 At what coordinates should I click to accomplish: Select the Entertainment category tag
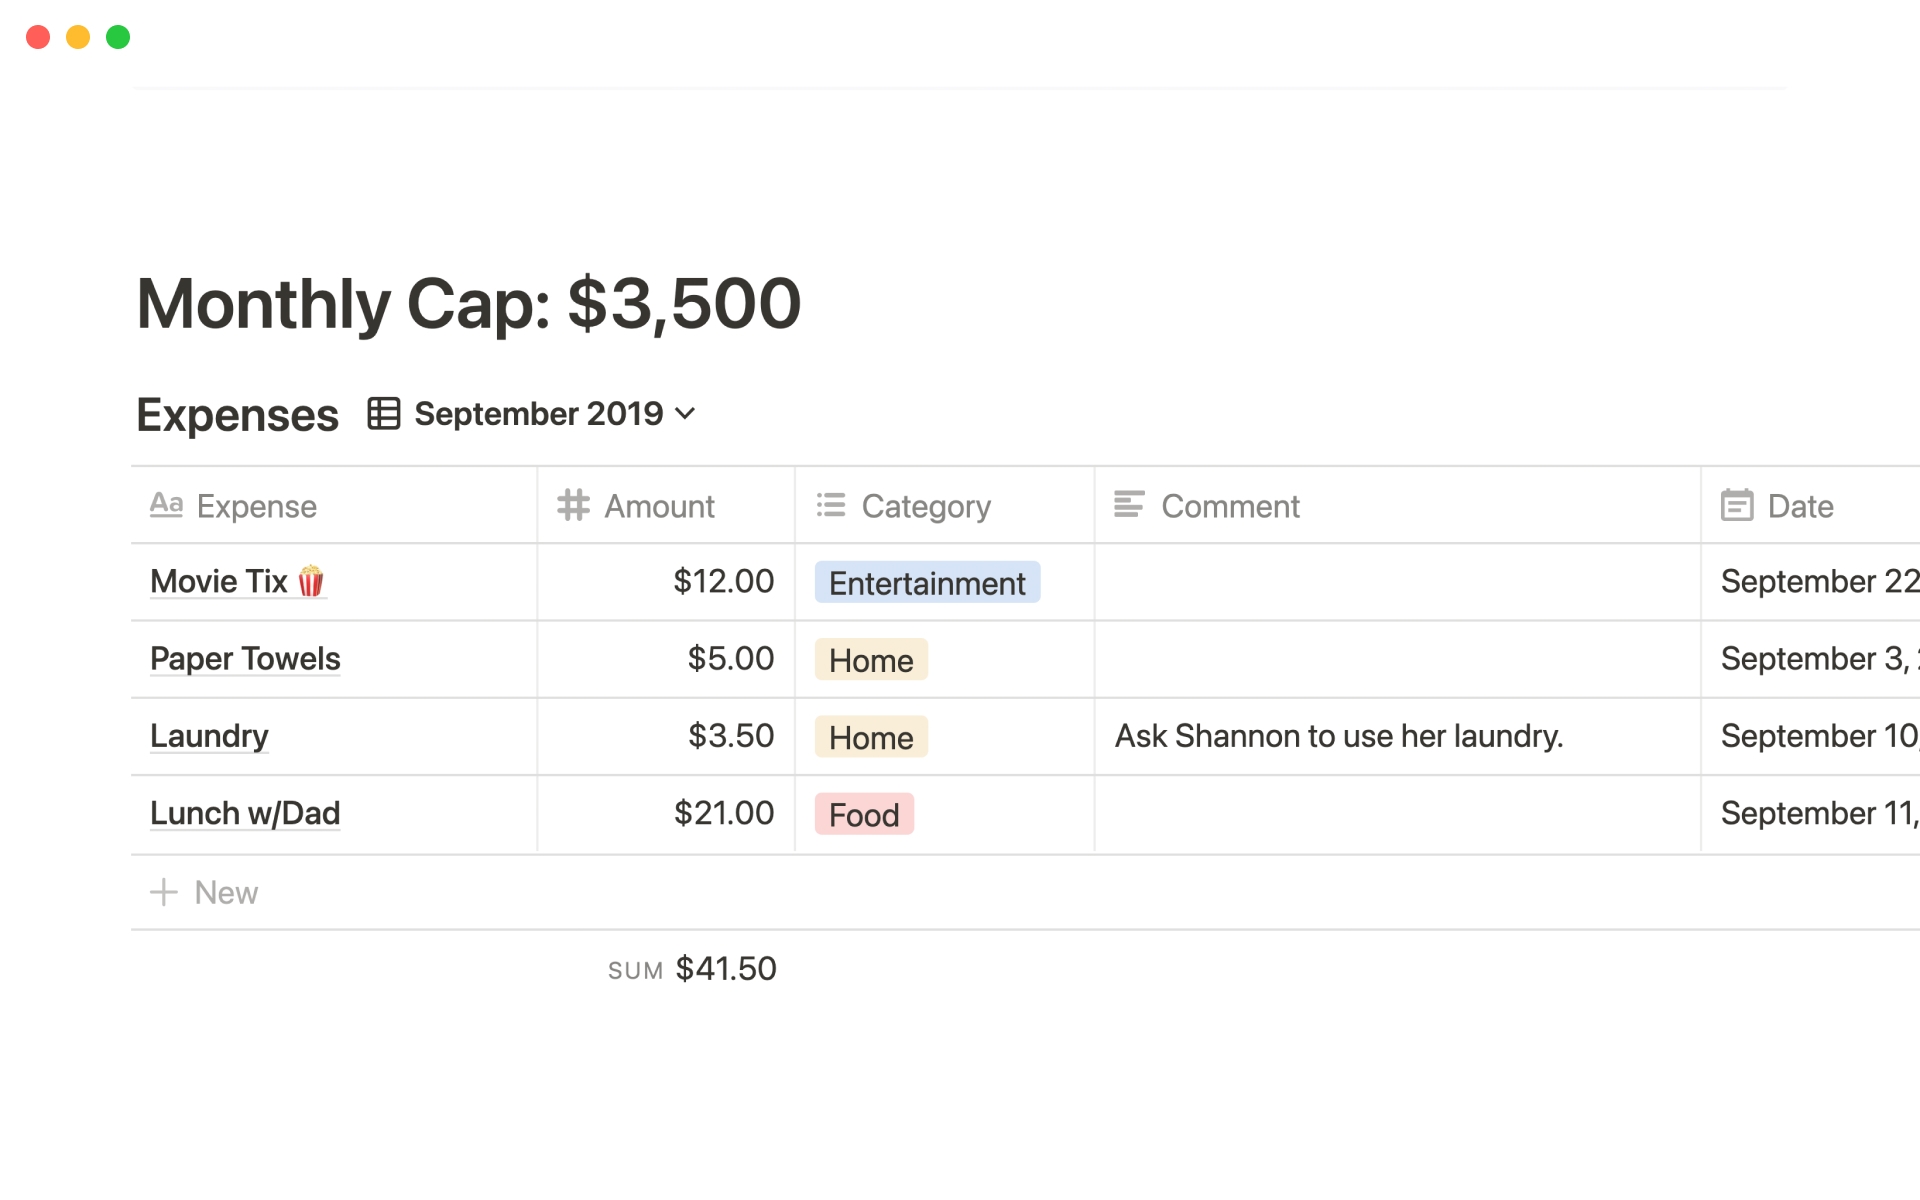click(926, 582)
